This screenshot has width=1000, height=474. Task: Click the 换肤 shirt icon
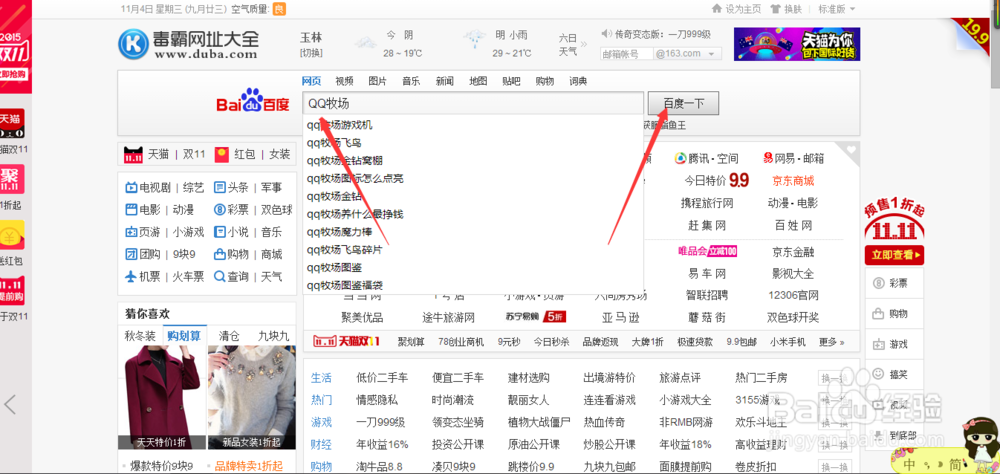click(x=776, y=9)
